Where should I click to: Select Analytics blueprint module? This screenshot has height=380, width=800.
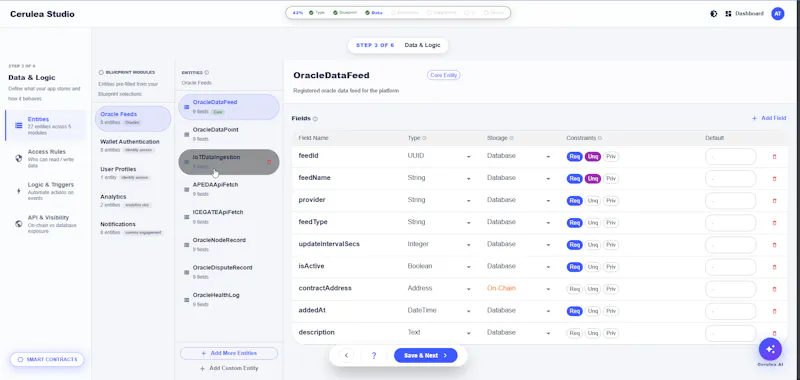point(133,200)
